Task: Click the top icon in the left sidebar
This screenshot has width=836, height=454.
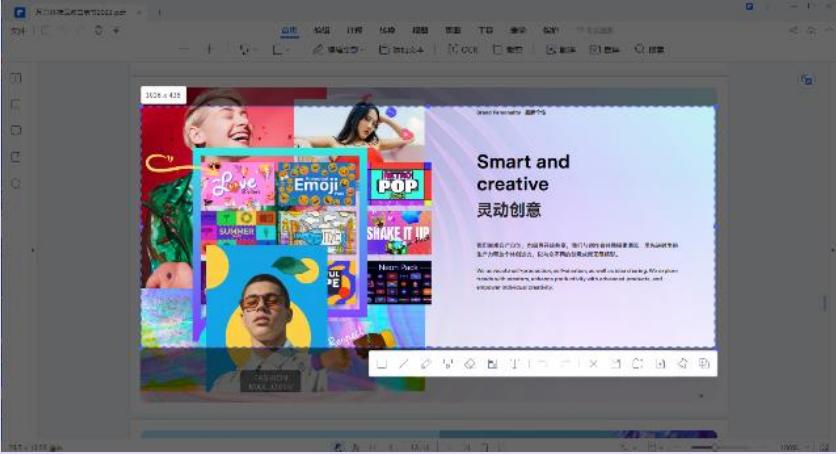Action: pos(16,78)
